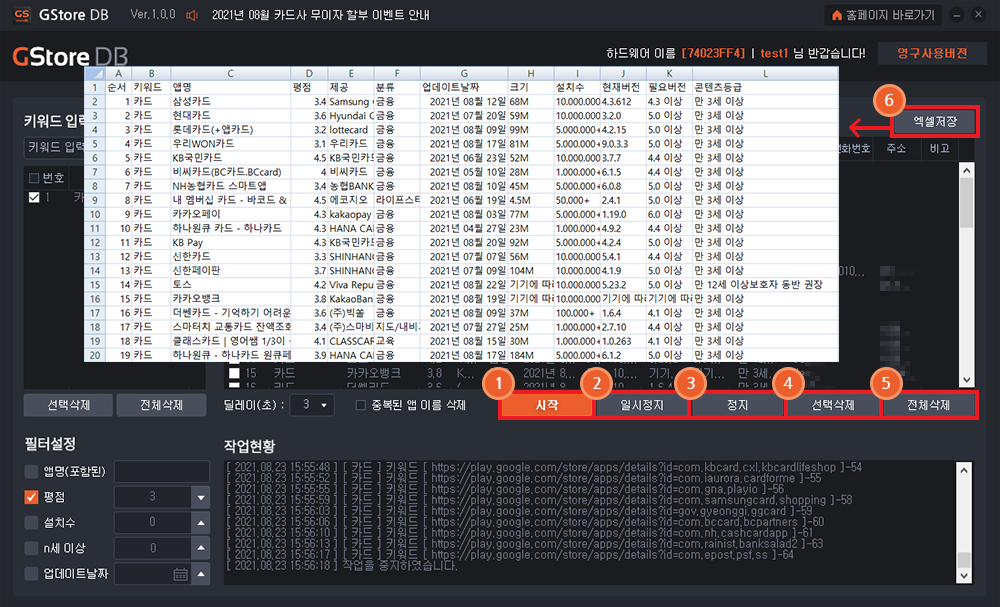
Task: Select spreadsheet column C header
Action: point(230,73)
